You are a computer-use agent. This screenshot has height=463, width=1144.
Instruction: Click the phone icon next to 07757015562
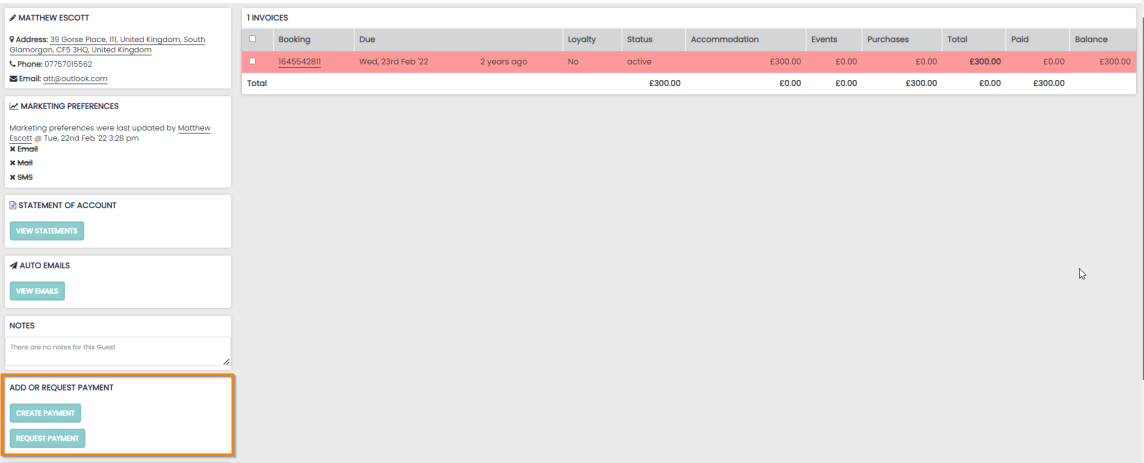(13, 64)
